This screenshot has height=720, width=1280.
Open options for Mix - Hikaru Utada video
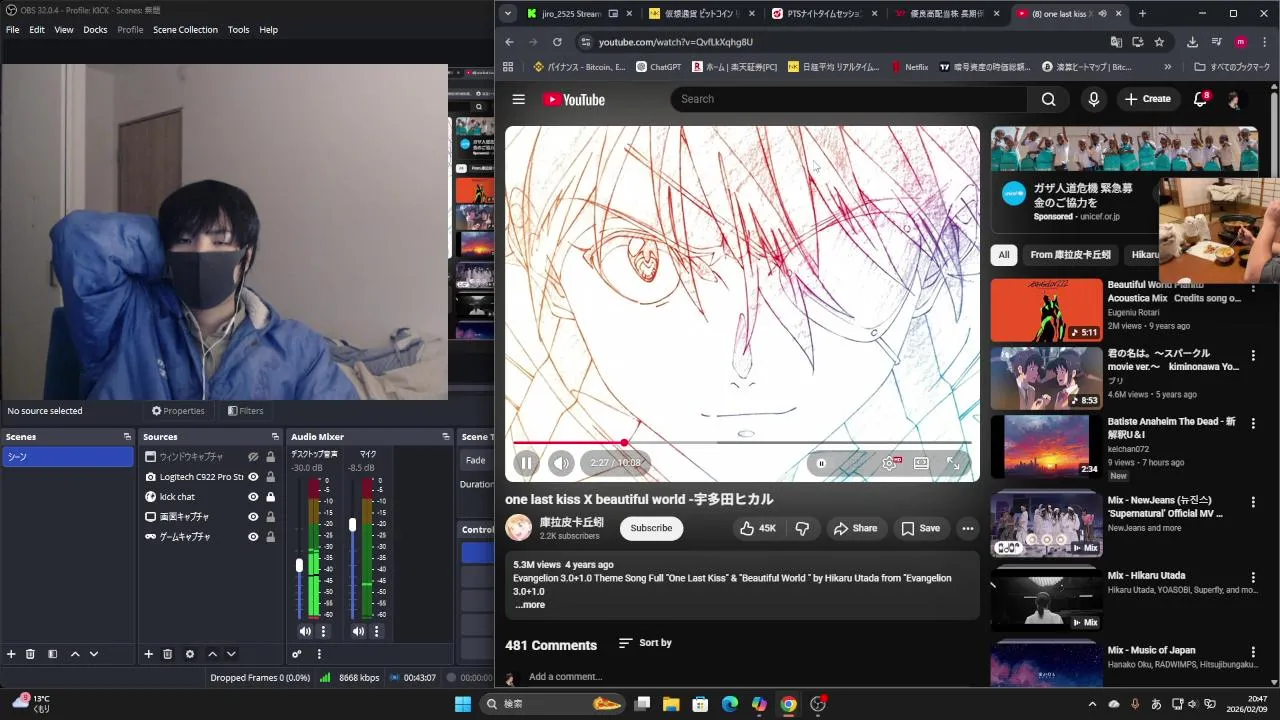click(1252, 578)
